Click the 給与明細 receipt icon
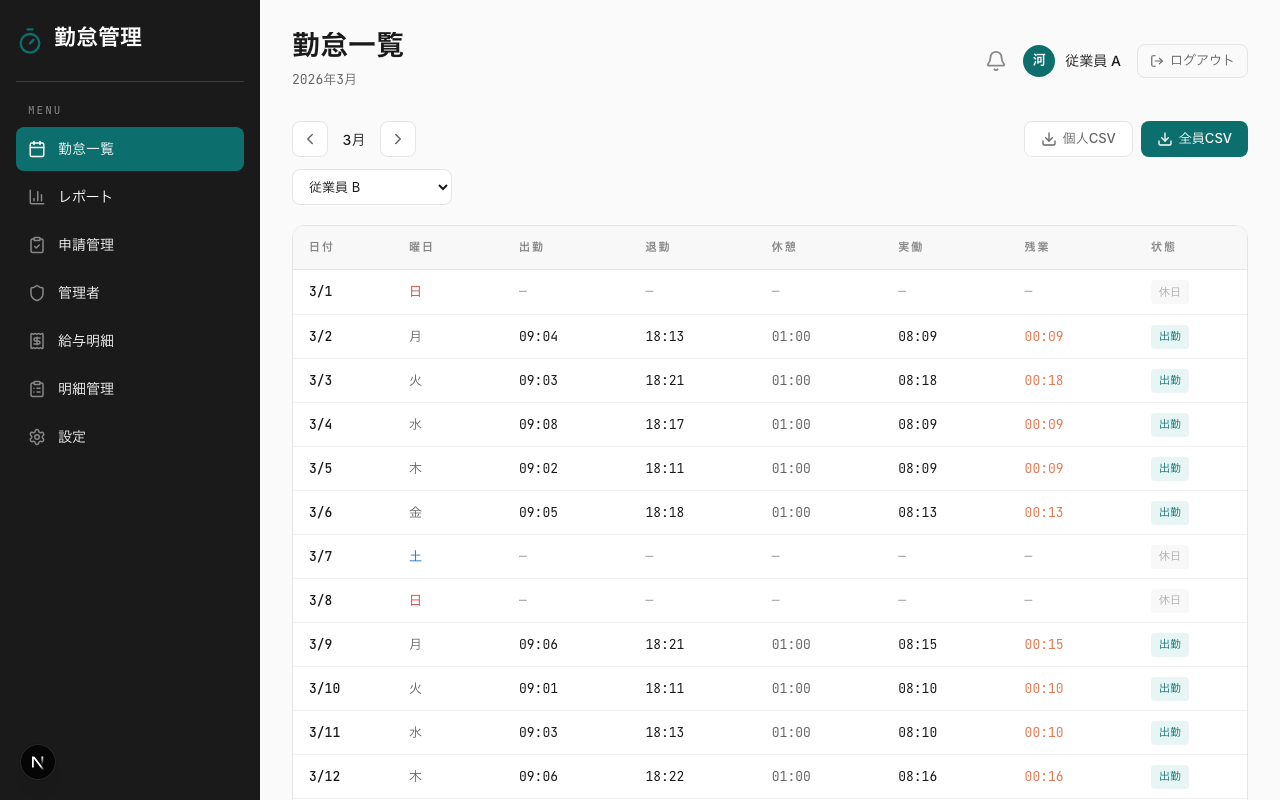 point(37,341)
